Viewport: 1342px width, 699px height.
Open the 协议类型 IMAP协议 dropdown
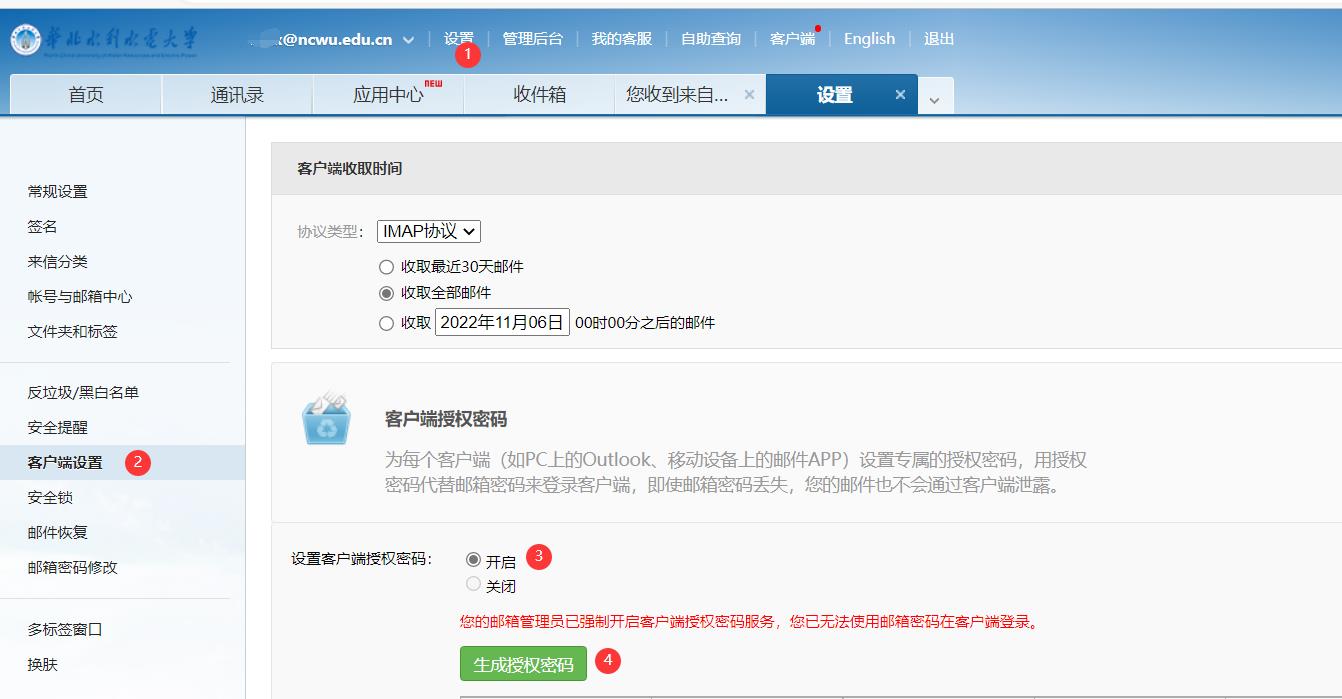[x=429, y=231]
